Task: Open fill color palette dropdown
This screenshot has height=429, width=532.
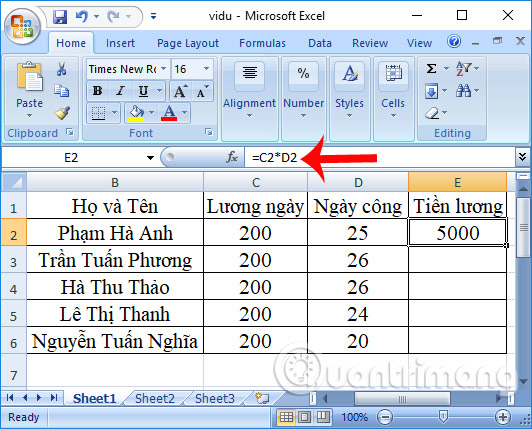Action: (x=151, y=113)
